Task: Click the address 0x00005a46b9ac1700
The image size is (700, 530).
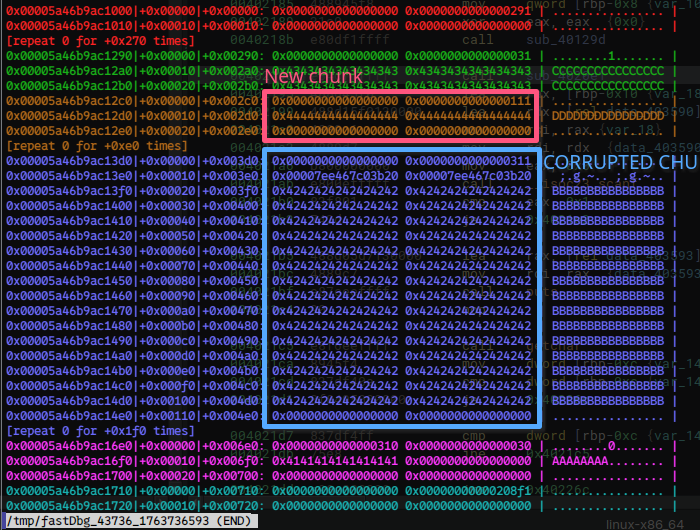Action: pyautogui.click(x=69, y=476)
